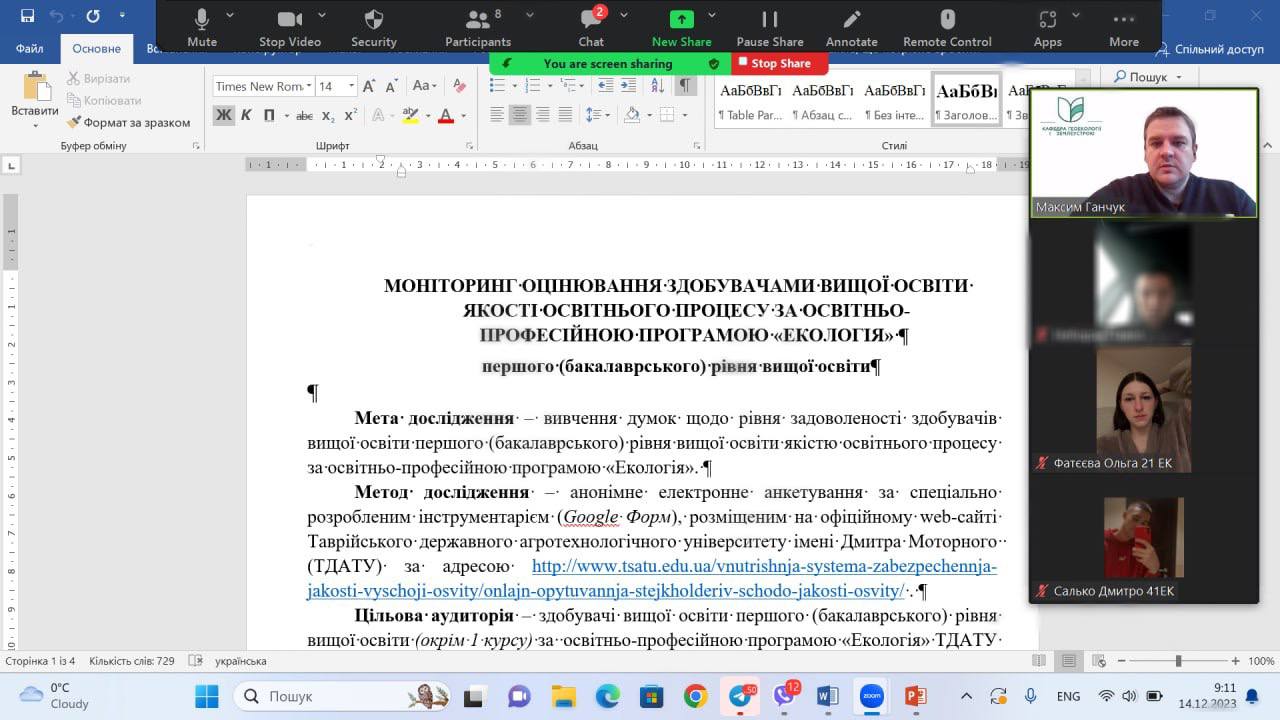
Task: Open the Zoom Chat panel
Action: point(591,20)
